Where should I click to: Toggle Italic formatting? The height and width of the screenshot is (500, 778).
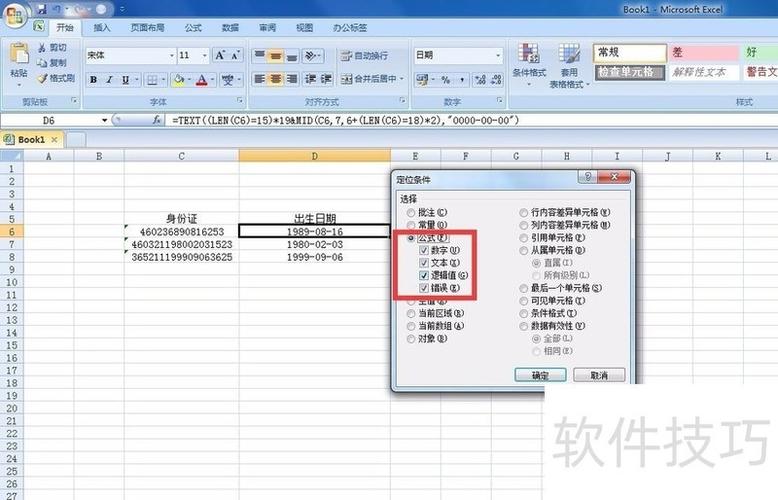click(x=109, y=79)
